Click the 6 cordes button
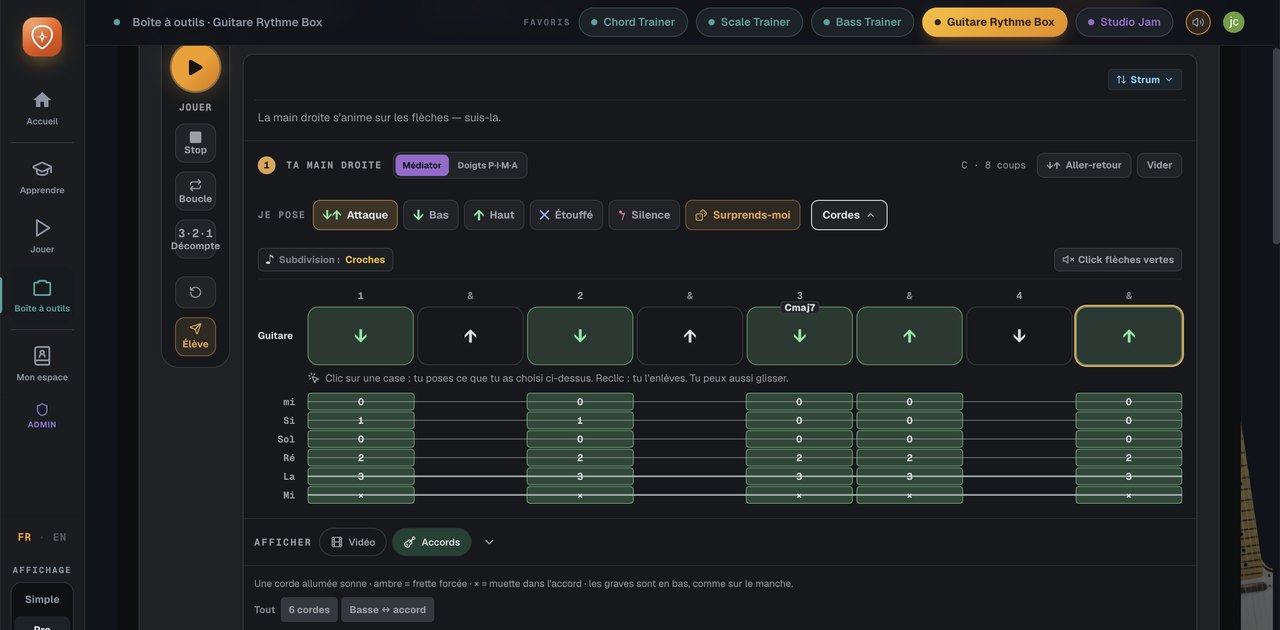Image resolution: width=1280 pixels, height=630 pixels. coord(309,610)
